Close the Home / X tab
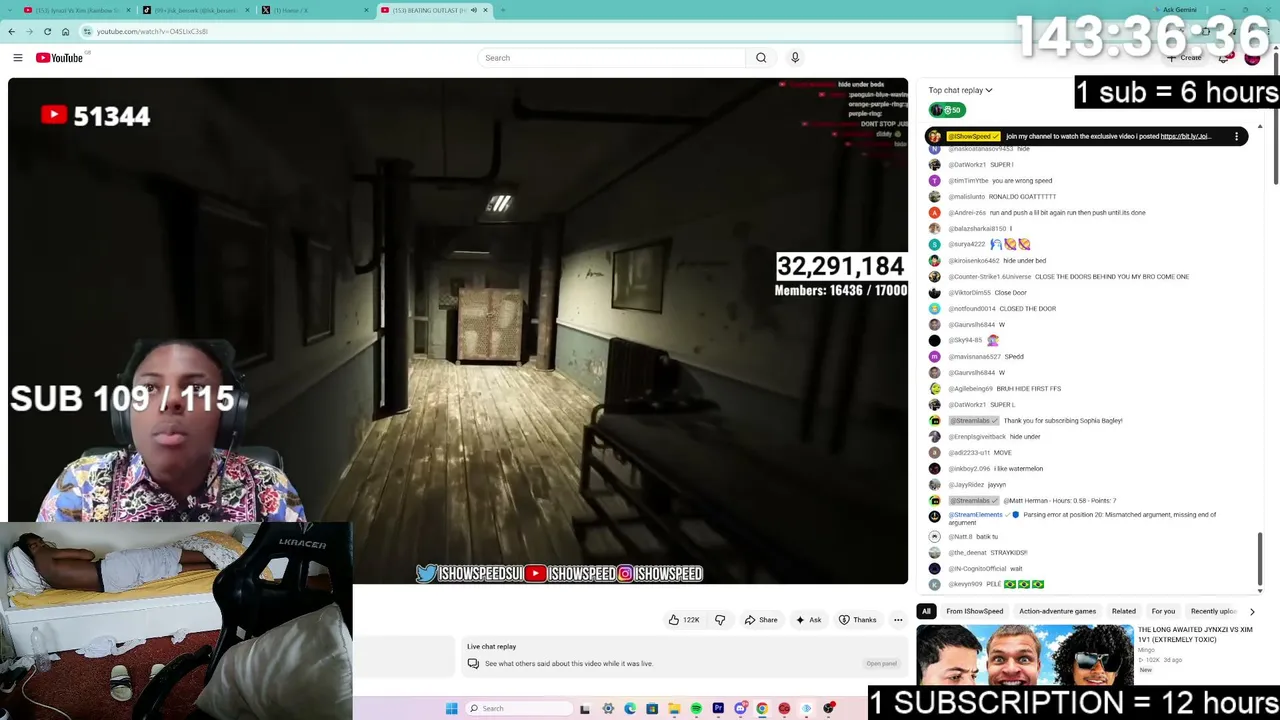 (x=366, y=10)
